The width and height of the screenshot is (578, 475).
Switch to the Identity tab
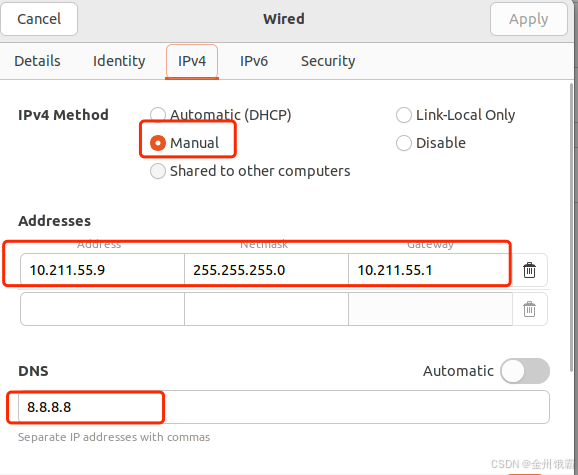(119, 61)
